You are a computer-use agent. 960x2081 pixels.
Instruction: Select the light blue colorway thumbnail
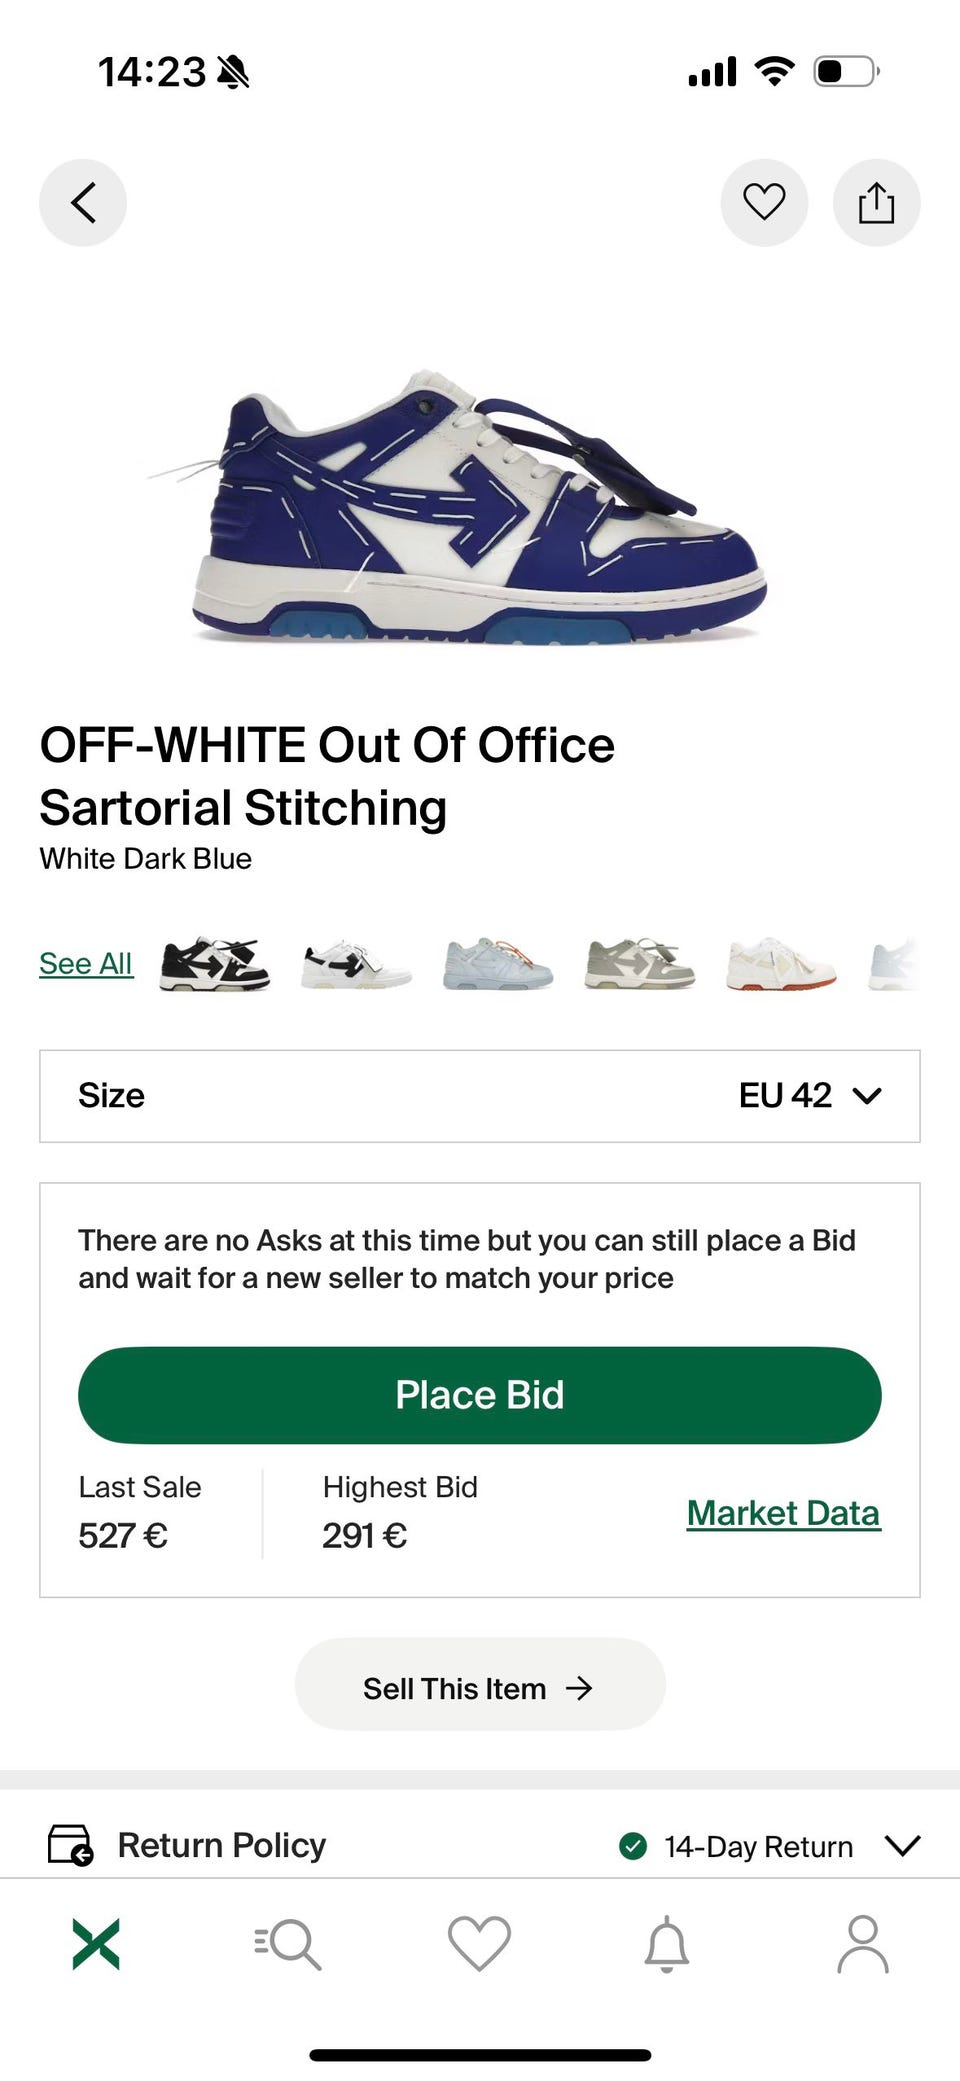point(498,964)
